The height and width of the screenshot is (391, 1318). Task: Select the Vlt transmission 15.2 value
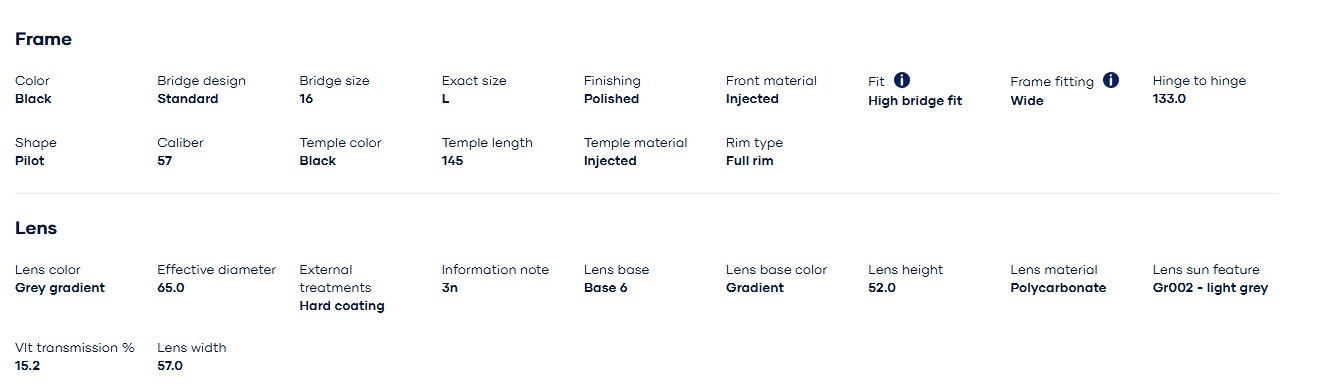coord(28,365)
